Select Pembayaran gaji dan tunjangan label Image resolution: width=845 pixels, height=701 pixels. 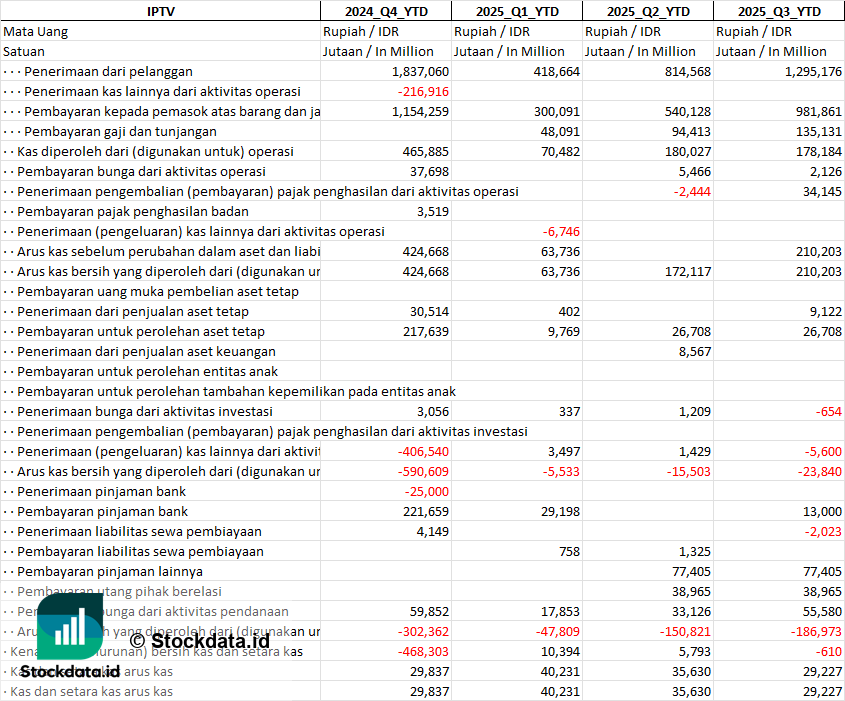[x=120, y=131]
